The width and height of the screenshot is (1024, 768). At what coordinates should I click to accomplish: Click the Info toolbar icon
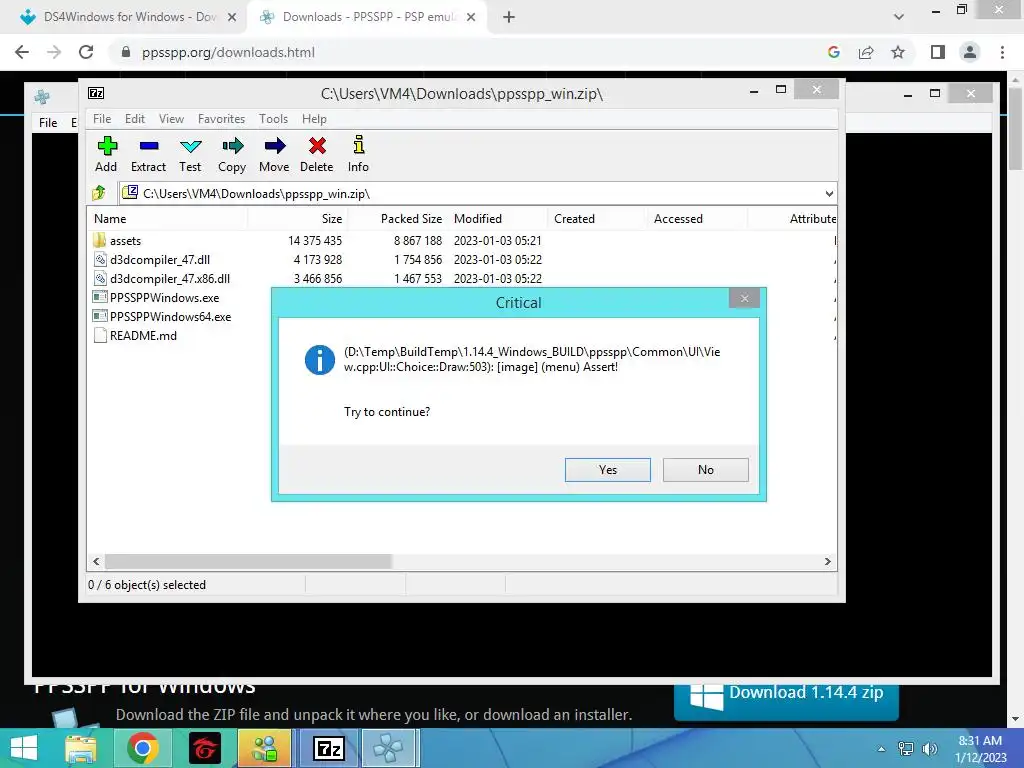(359, 145)
